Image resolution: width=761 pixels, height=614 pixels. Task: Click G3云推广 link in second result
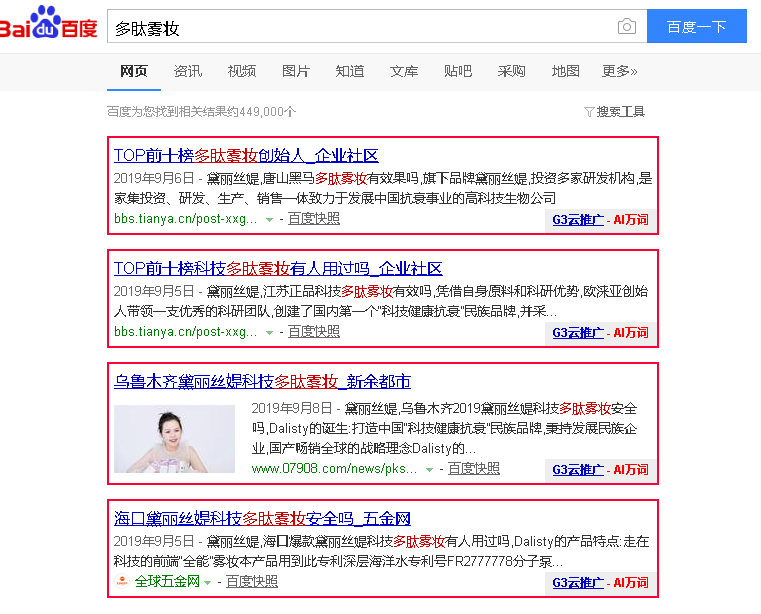pyautogui.click(x=578, y=333)
